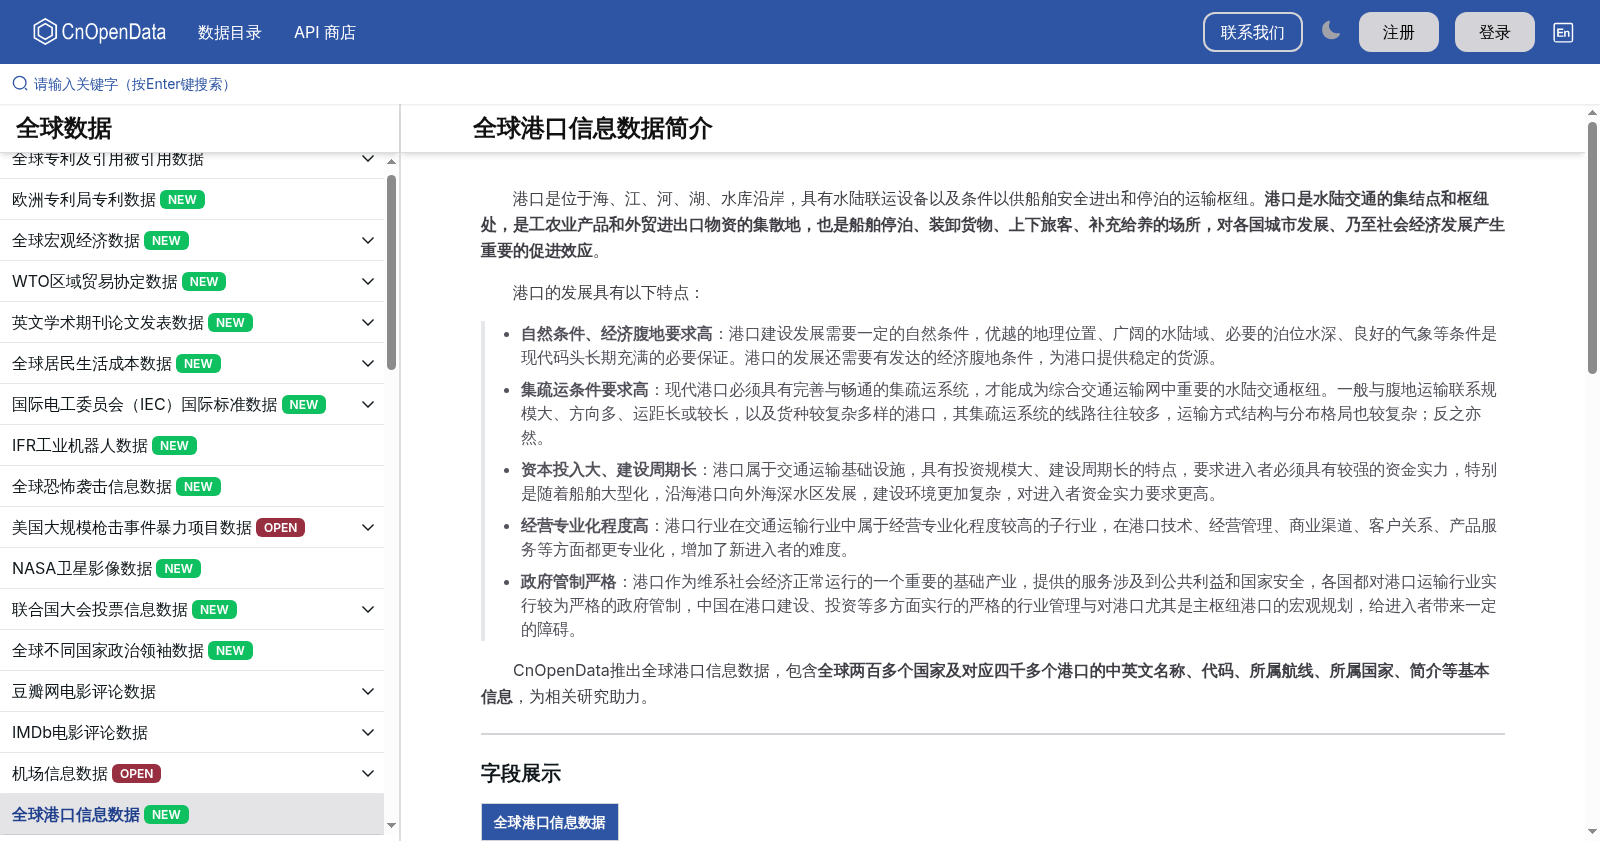Click the NEW badge beside 全球宏观经济数据

click(x=166, y=241)
